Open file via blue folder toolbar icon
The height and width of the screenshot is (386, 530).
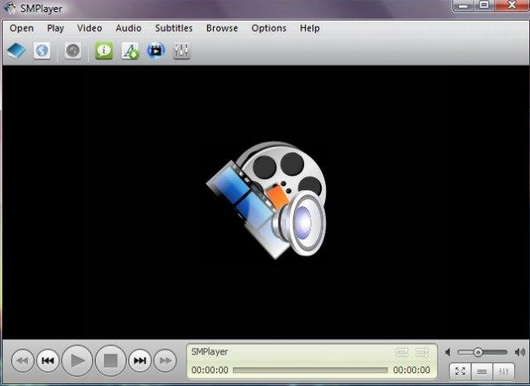pos(16,51)
